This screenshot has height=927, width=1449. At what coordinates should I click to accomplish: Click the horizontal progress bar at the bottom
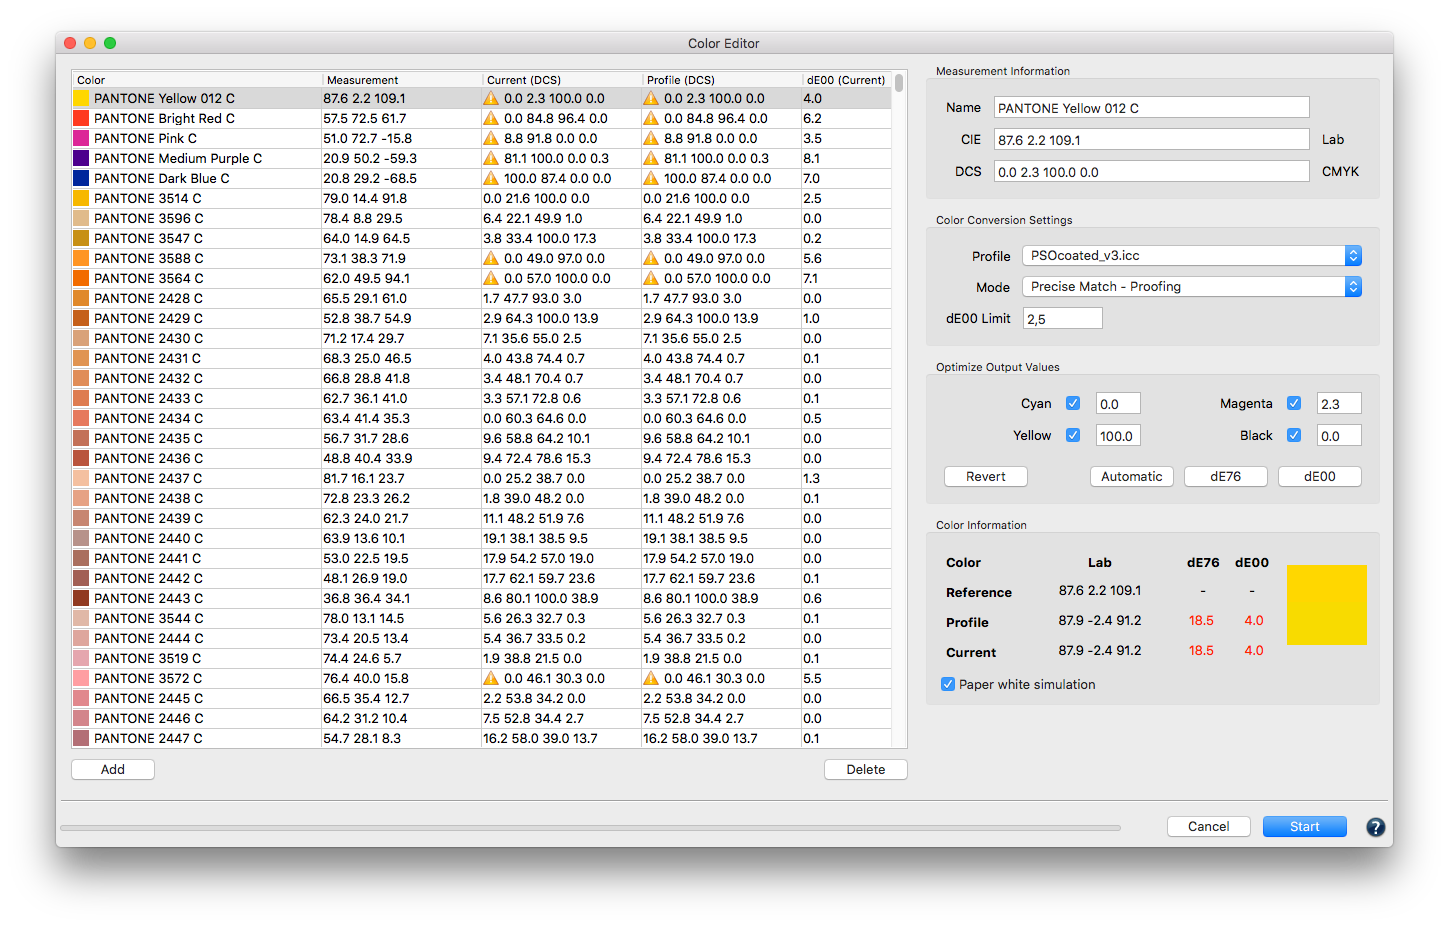click(590, 827)
